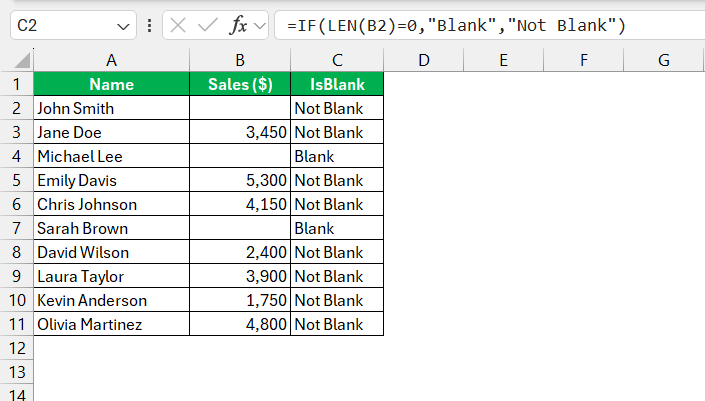Screen dimensions: 705x401
Task: Select row 12 header
Action: [x=17, y=348]
